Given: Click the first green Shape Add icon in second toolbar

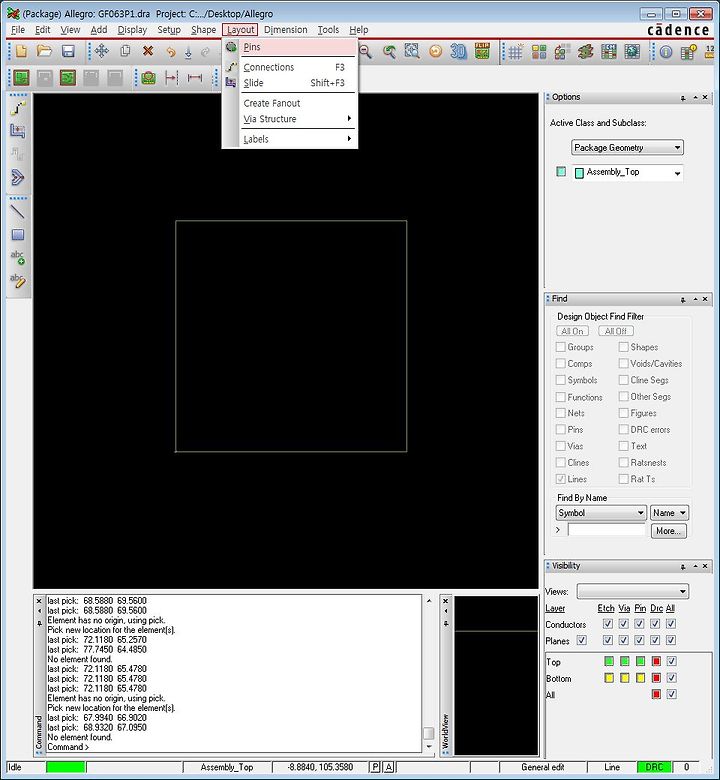Looking at the screenshot, I should (x=21, y=78).
